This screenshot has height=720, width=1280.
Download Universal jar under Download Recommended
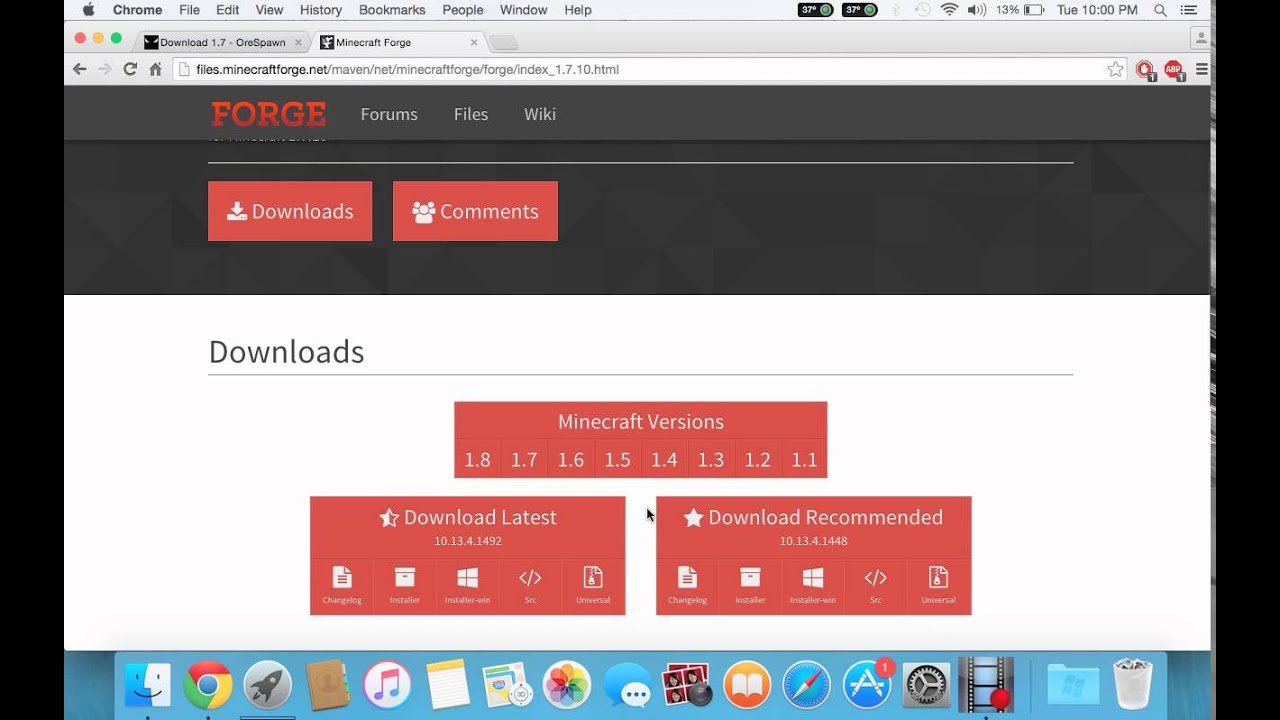(938, 586)
